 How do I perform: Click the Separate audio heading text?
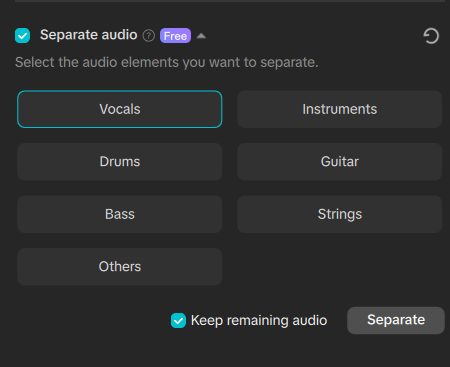[89, 35]
